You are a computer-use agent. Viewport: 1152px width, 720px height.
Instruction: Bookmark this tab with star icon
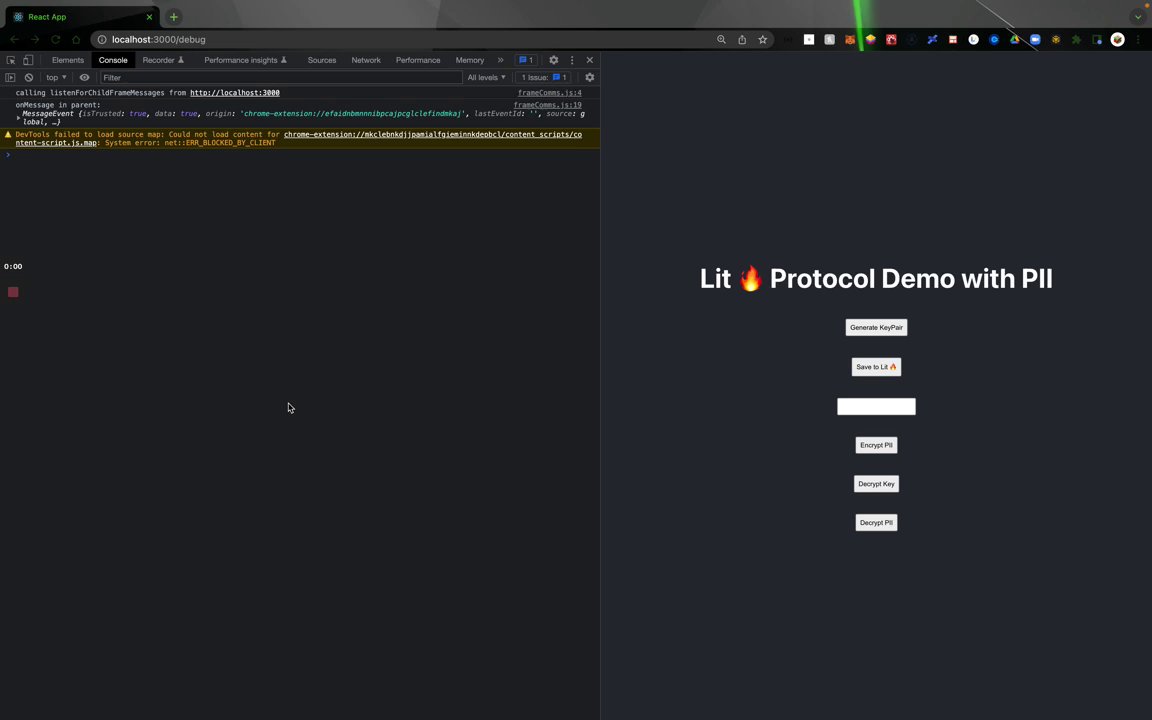click(763, 40)
